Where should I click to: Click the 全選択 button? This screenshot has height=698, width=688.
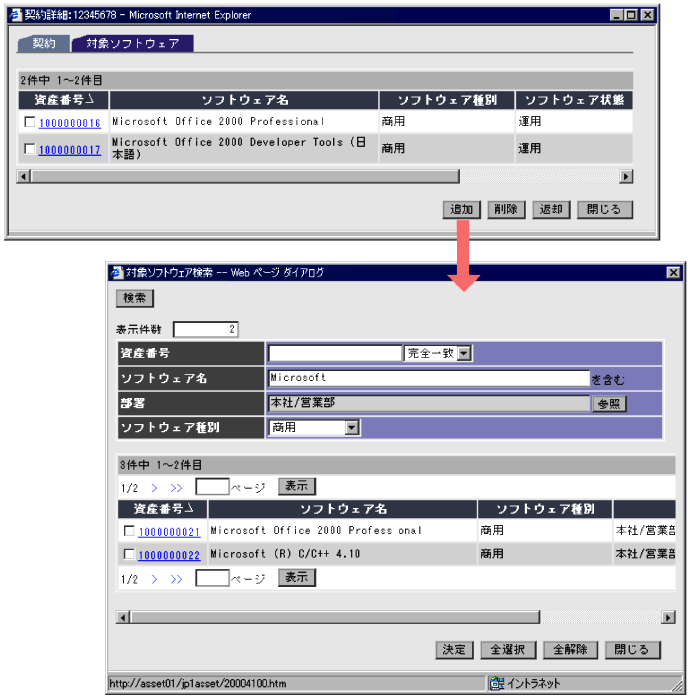click(x=508, y=650)
